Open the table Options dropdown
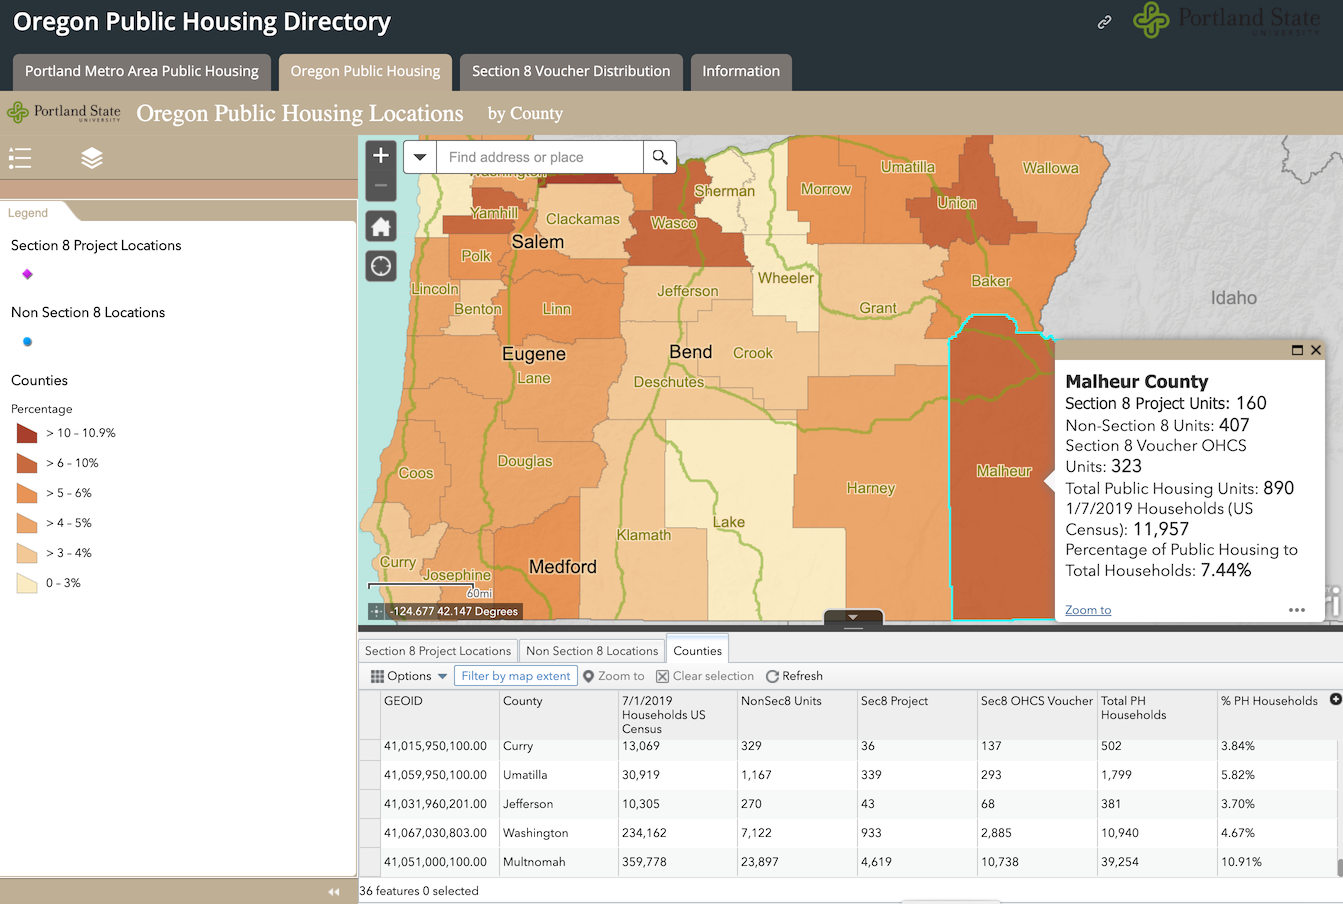1343x904 pixels. pyautogui.click(x=409, y=676)
